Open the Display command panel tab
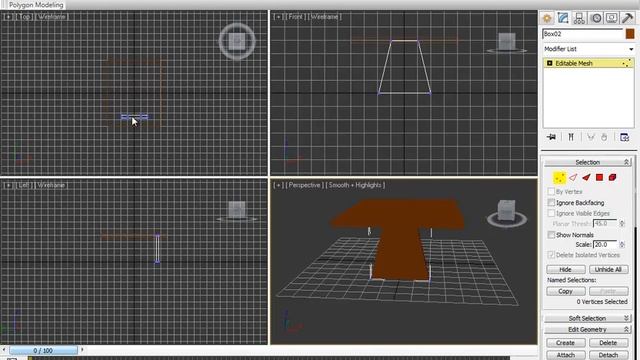This screenshot has width=640, height=360. [611, 18]
